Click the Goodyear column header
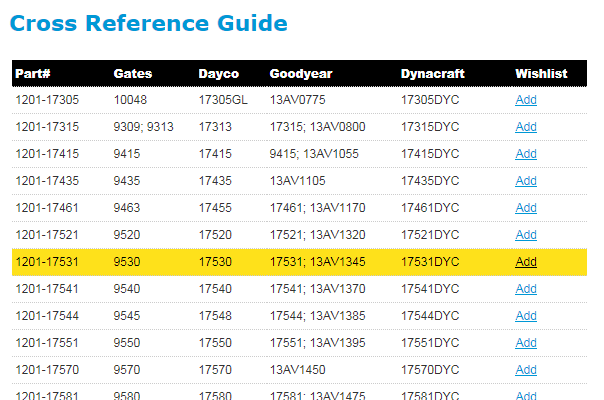The image size is (604, 400). [301, 74]
